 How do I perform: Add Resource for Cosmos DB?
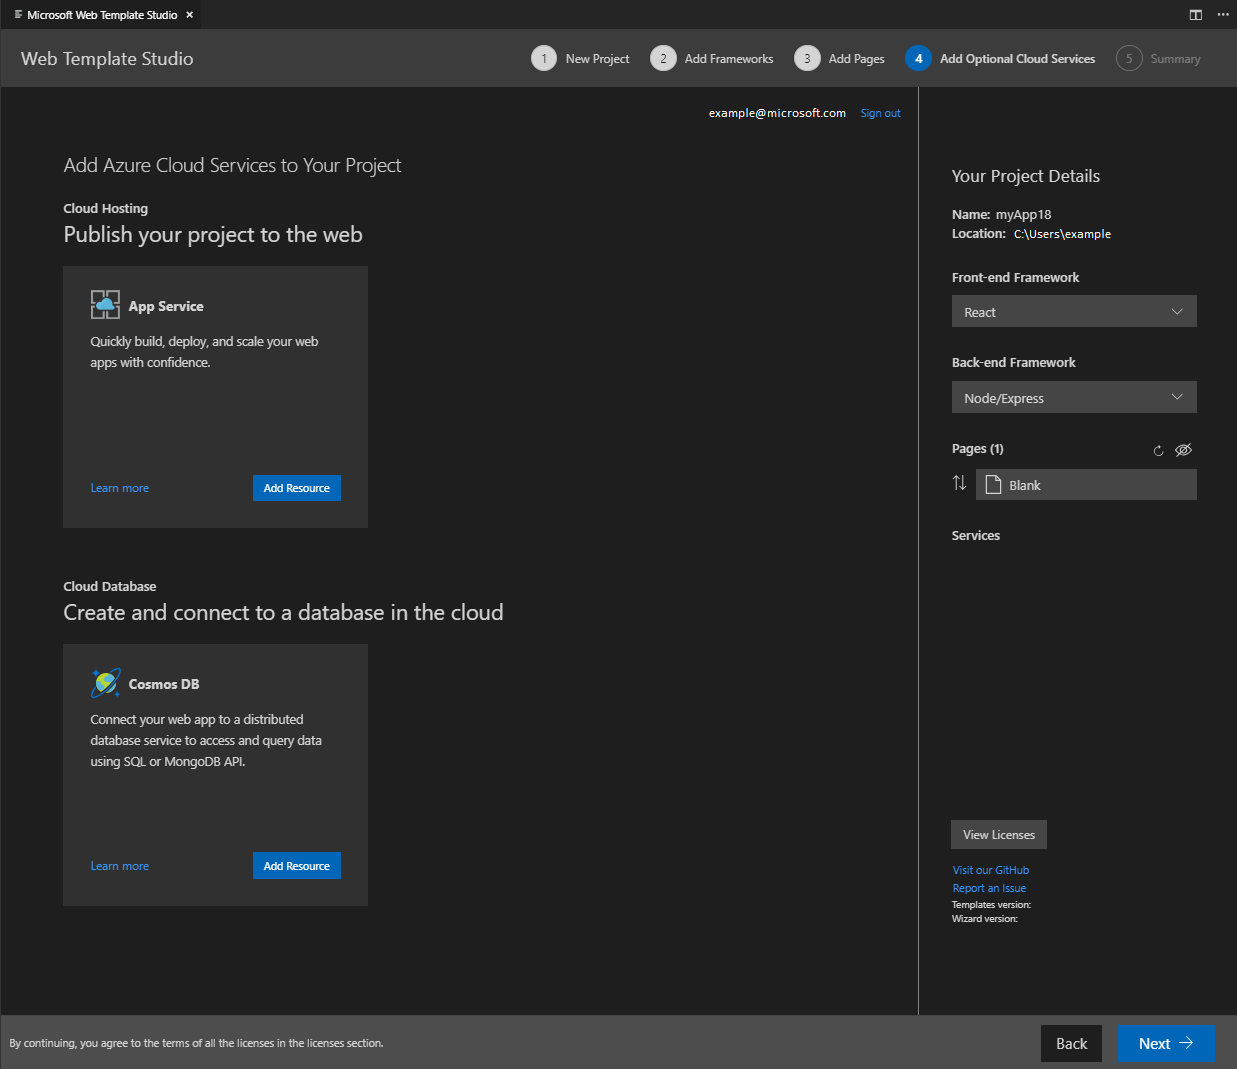[297, 866]
